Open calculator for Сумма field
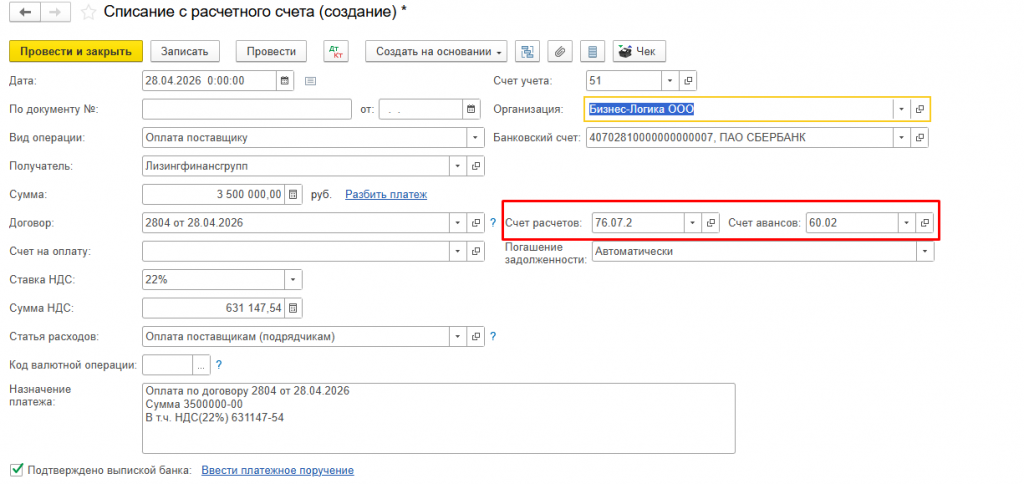This screenshot has width=1024, height=484. click(x=293, y=195)
